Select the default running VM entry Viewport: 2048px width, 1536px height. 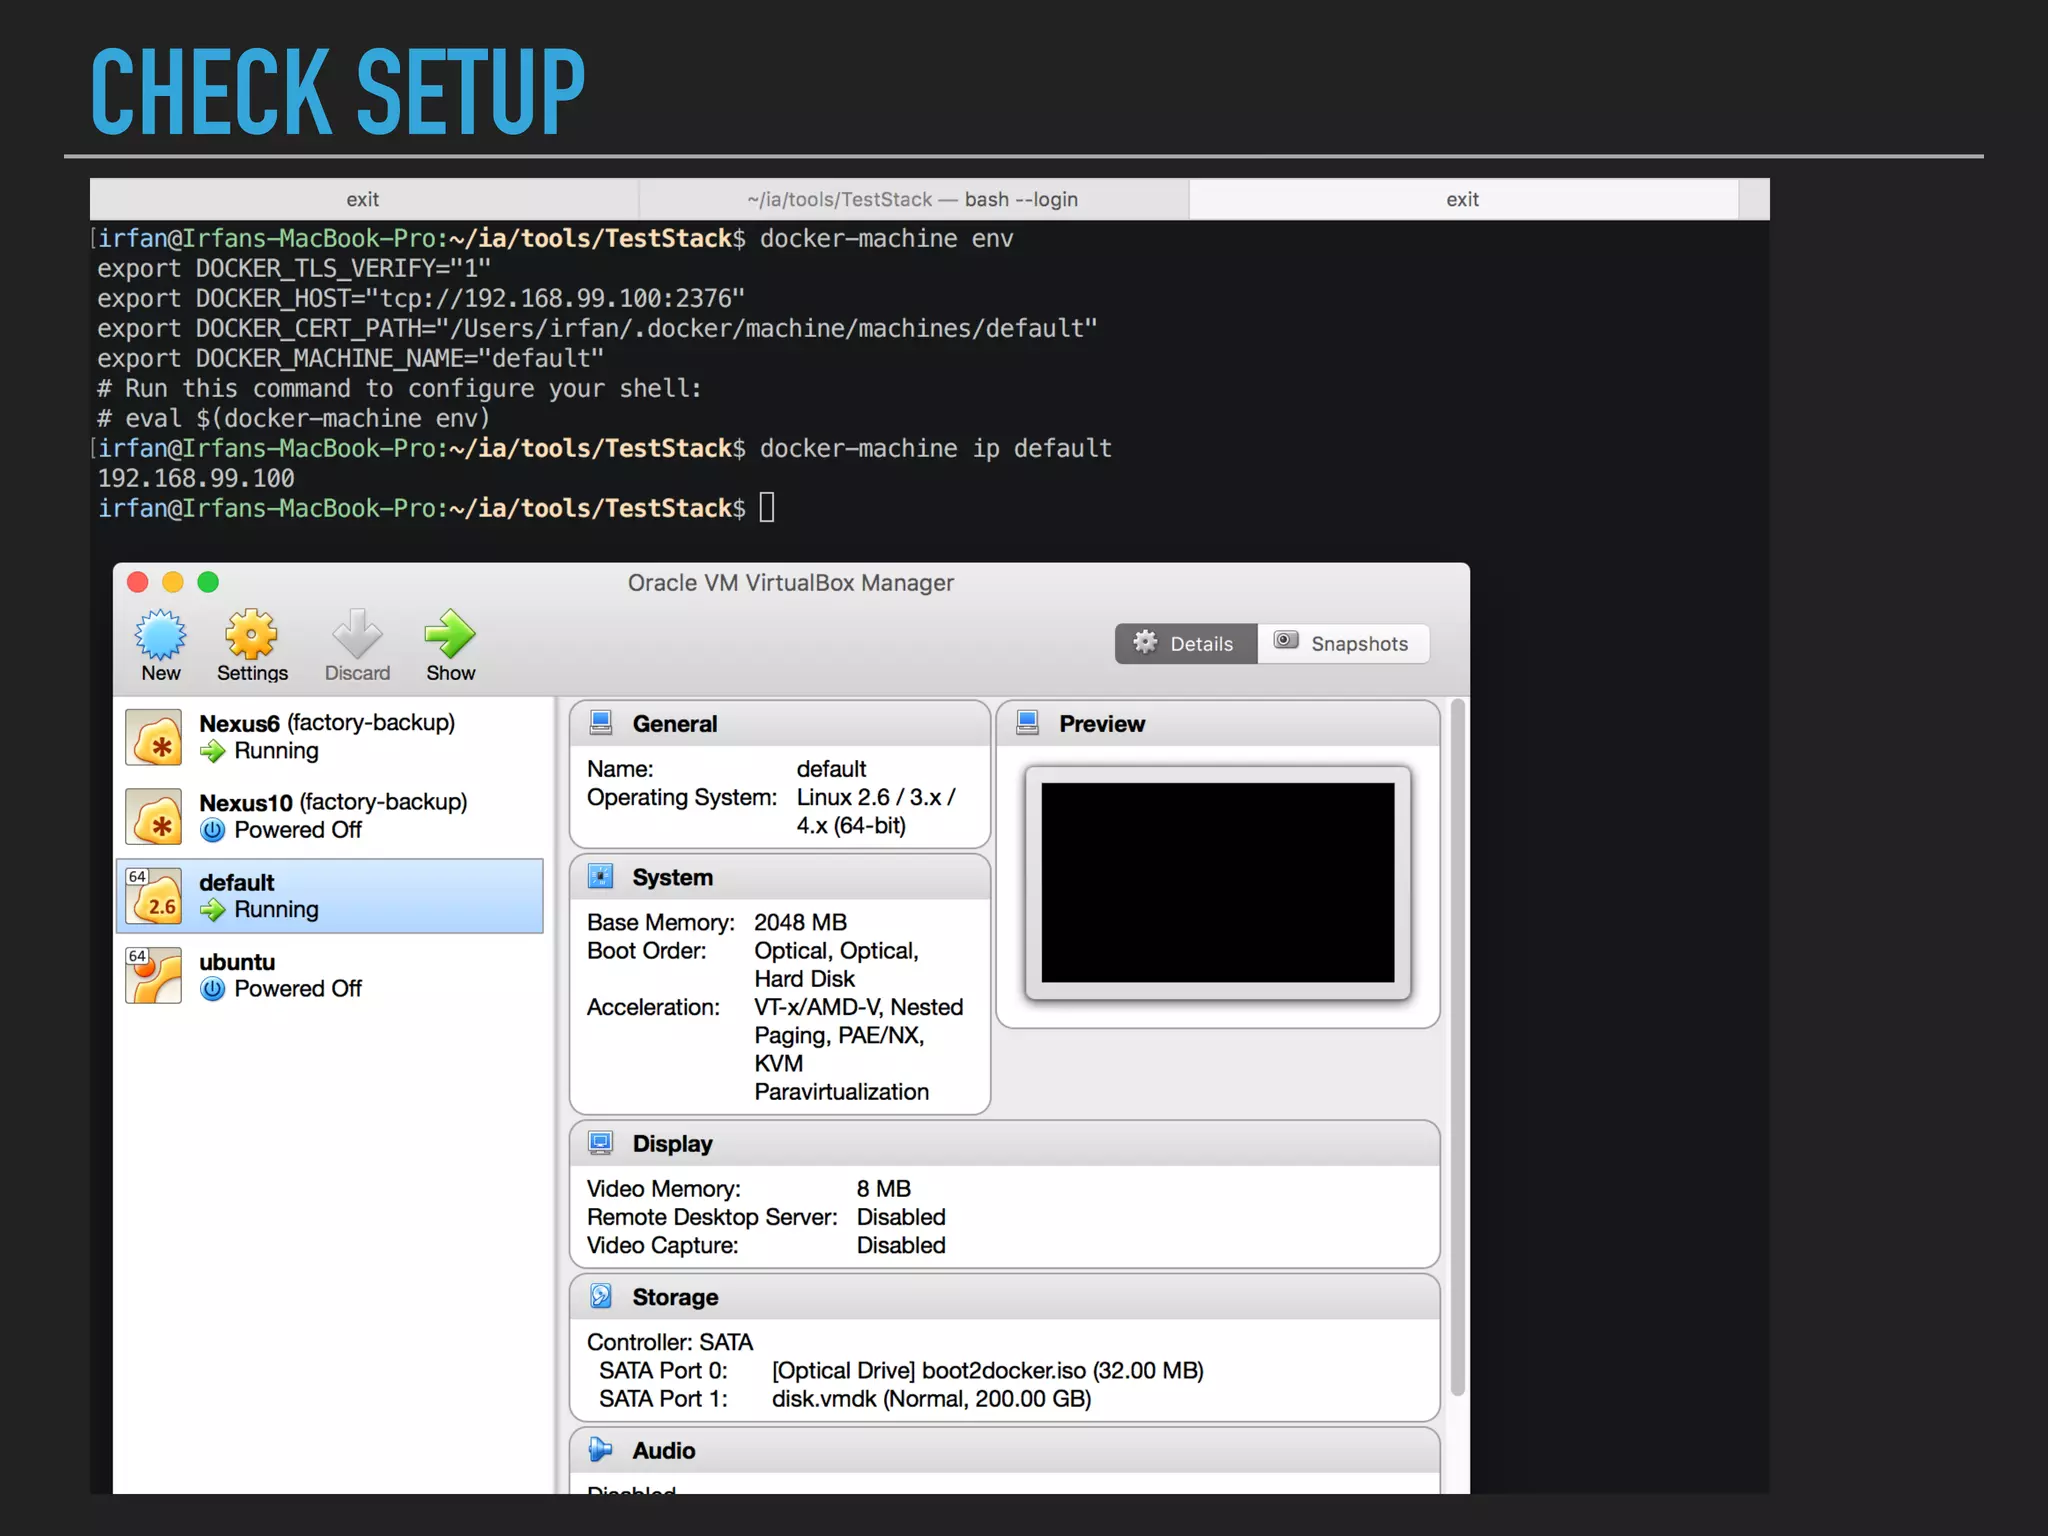(x=332, y=896)
